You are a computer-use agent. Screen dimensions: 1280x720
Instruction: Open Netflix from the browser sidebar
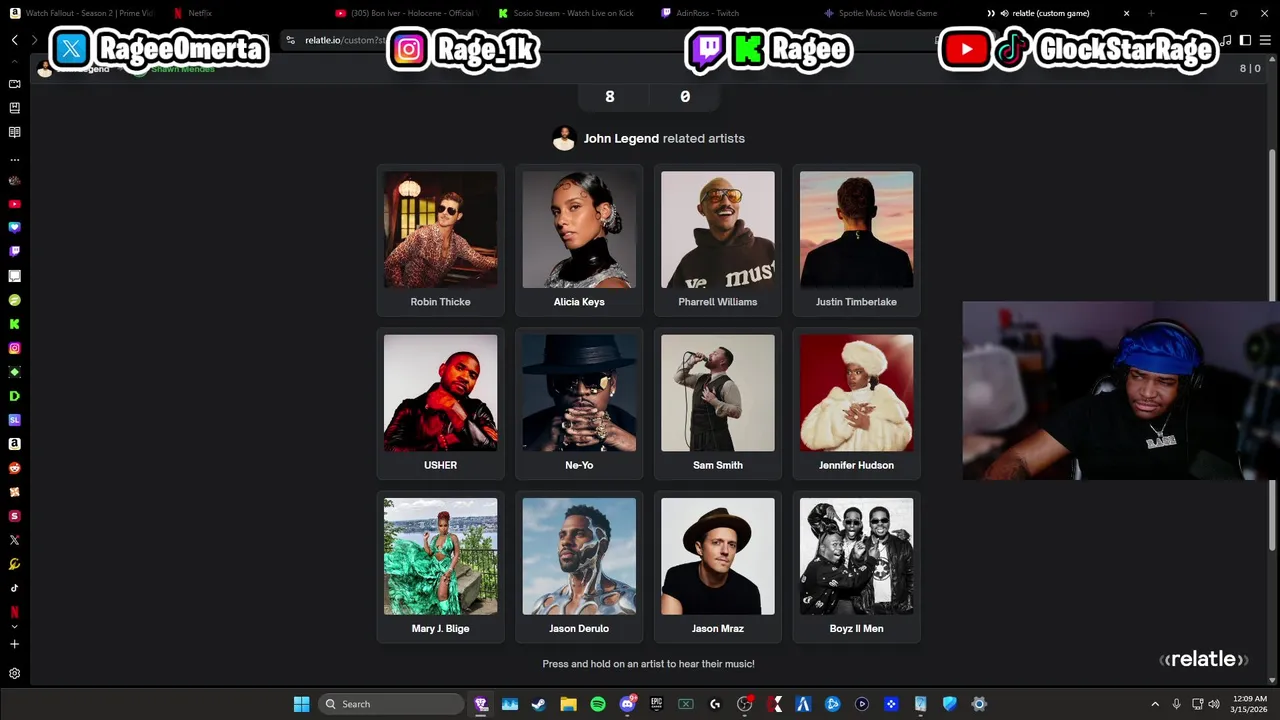coord(14,611)
